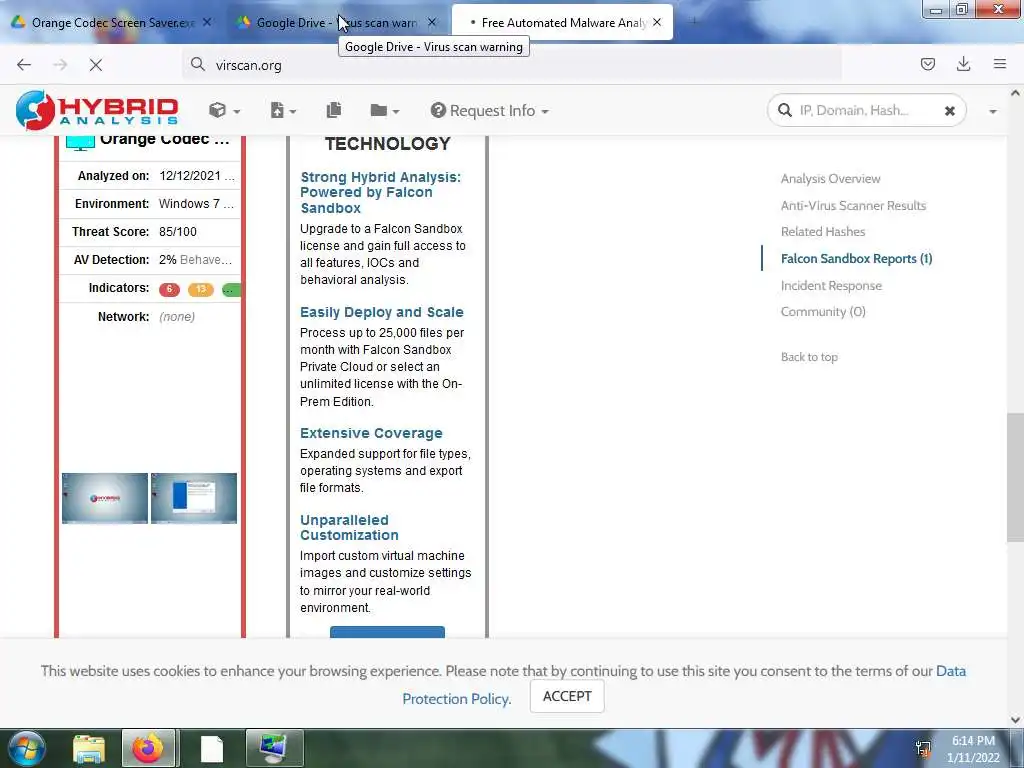Expand the Request Info menu
The image size is (1024, 768).
(x=489, y=110)
